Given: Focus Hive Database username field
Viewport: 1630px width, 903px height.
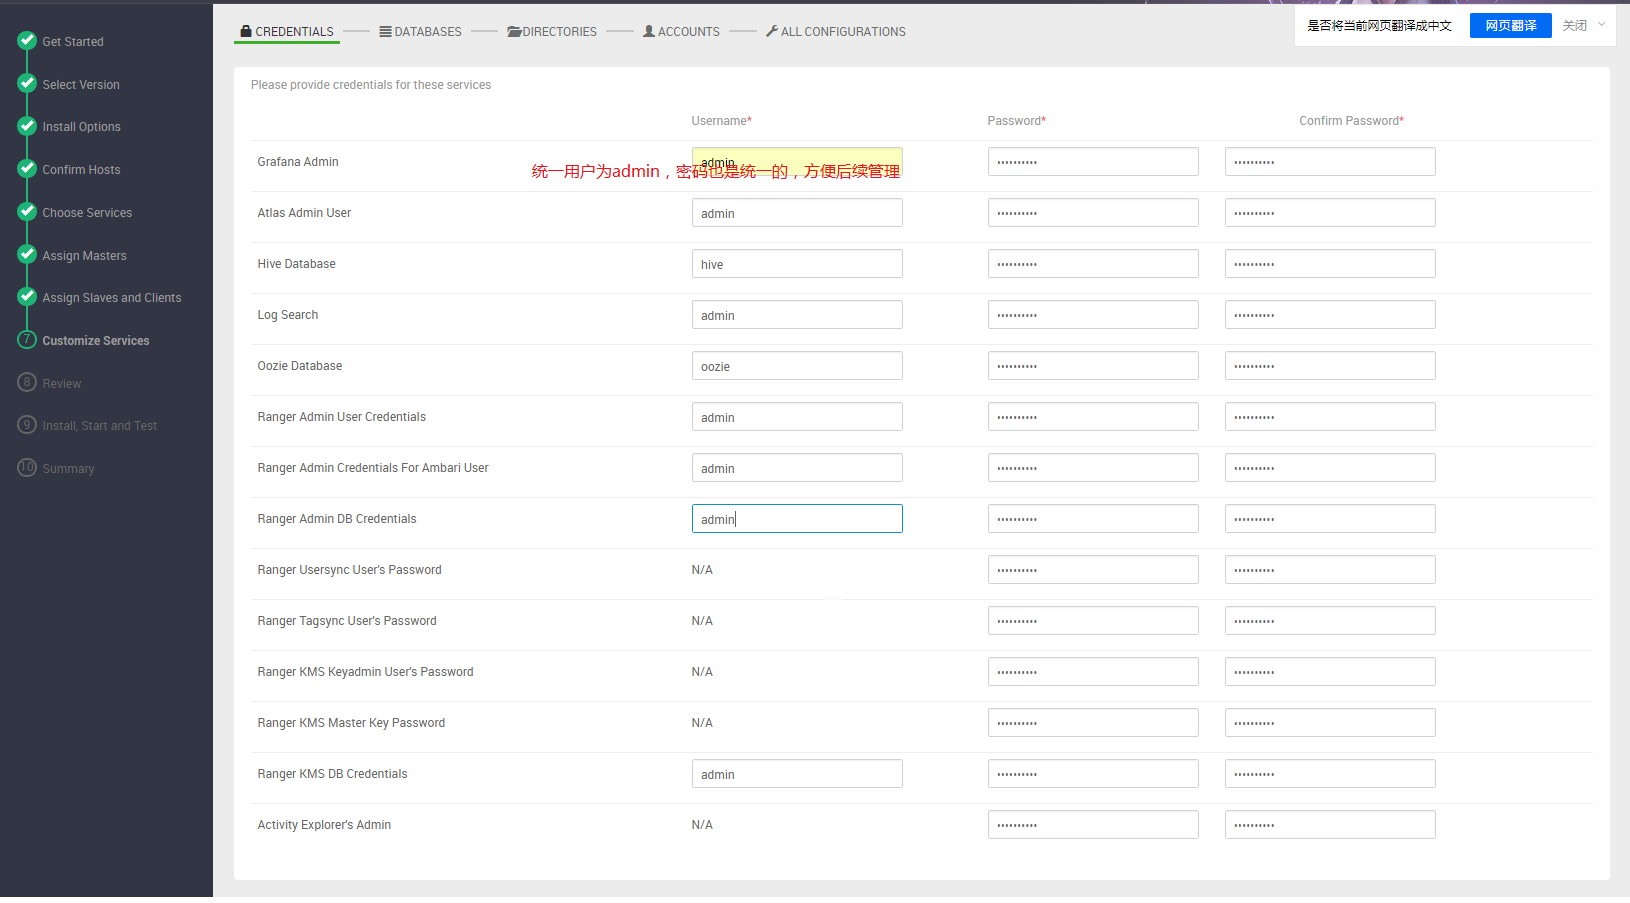Looking at the screenshot, I should (x=797, y=264).
